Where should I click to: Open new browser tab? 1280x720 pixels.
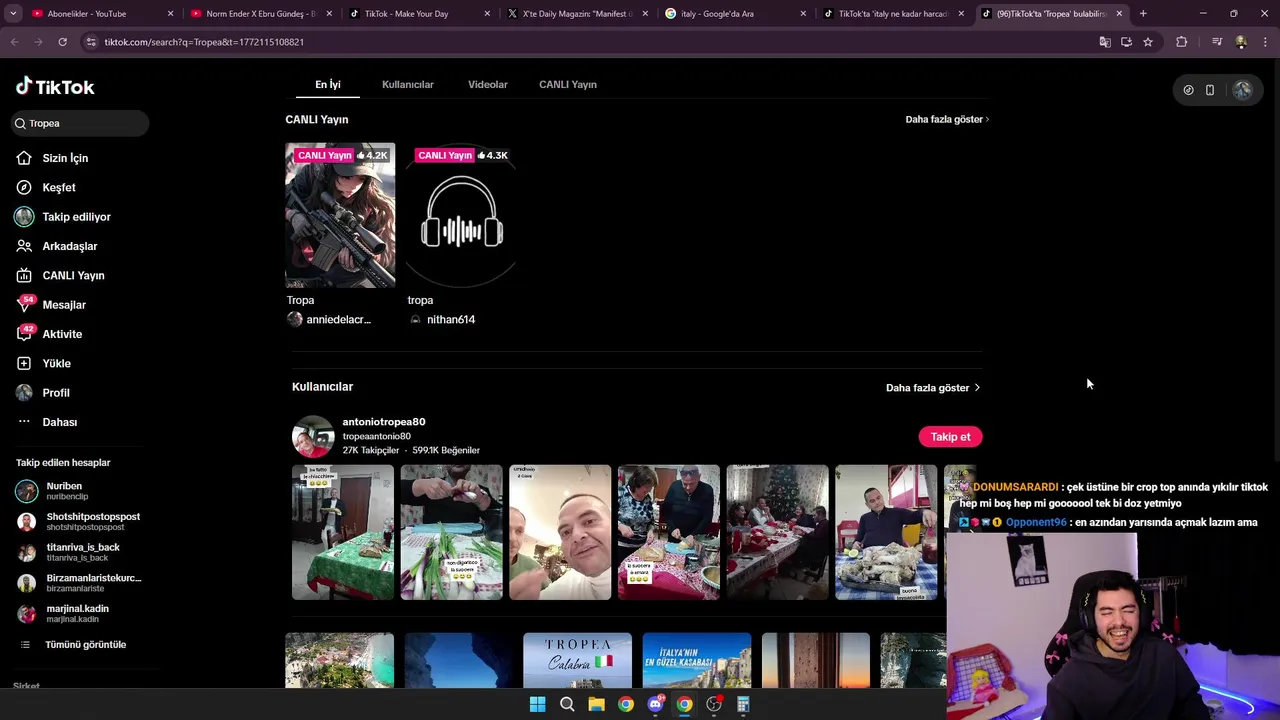(x=1143, y=14)
